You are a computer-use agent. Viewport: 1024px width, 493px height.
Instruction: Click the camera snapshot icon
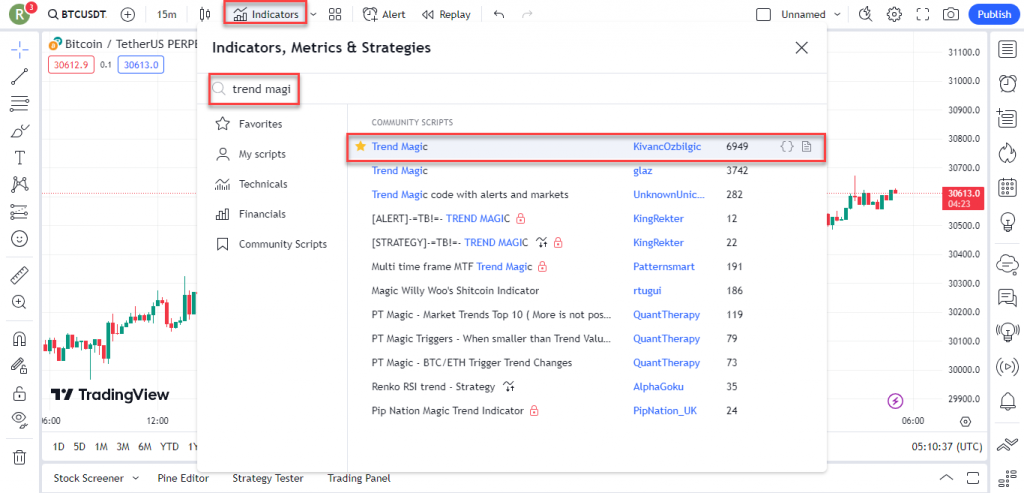point(952,14)
